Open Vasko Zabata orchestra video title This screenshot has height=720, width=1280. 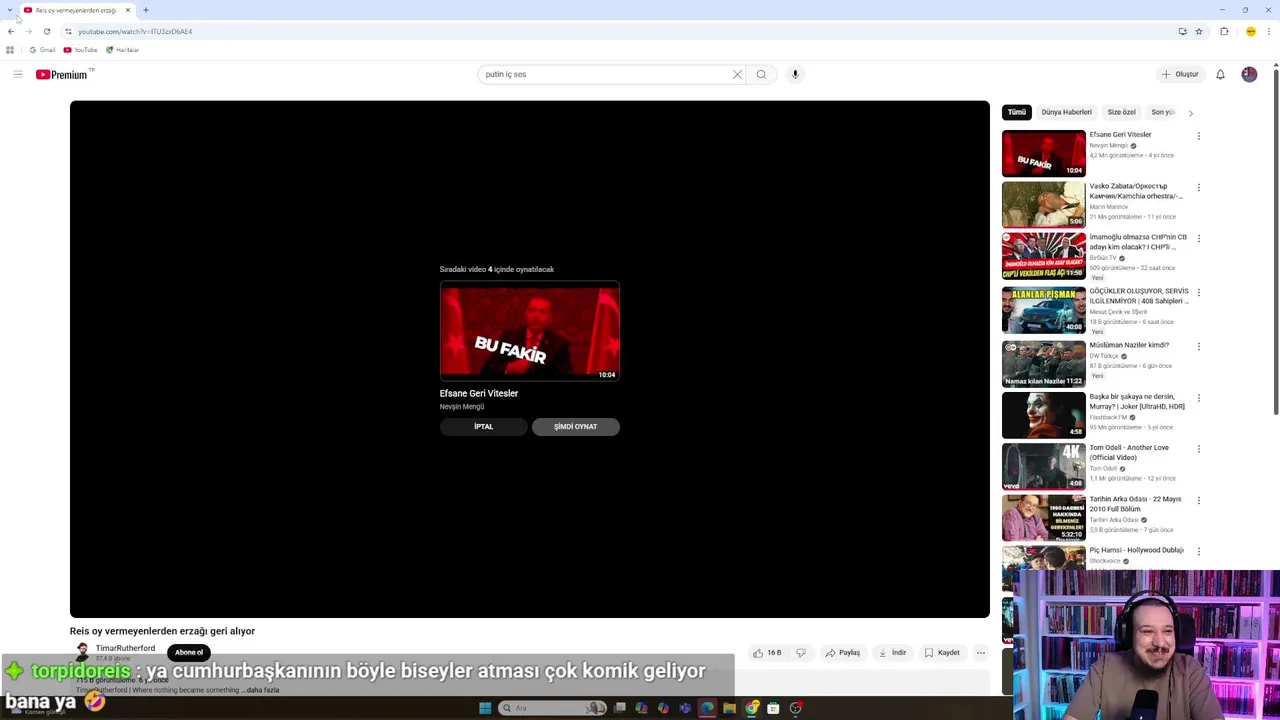coord(1136,191)
